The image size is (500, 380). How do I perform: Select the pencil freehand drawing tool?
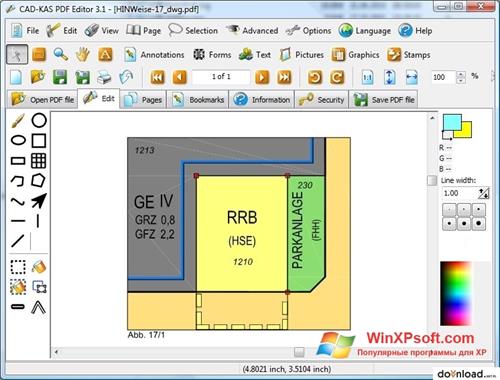[18, 121]
